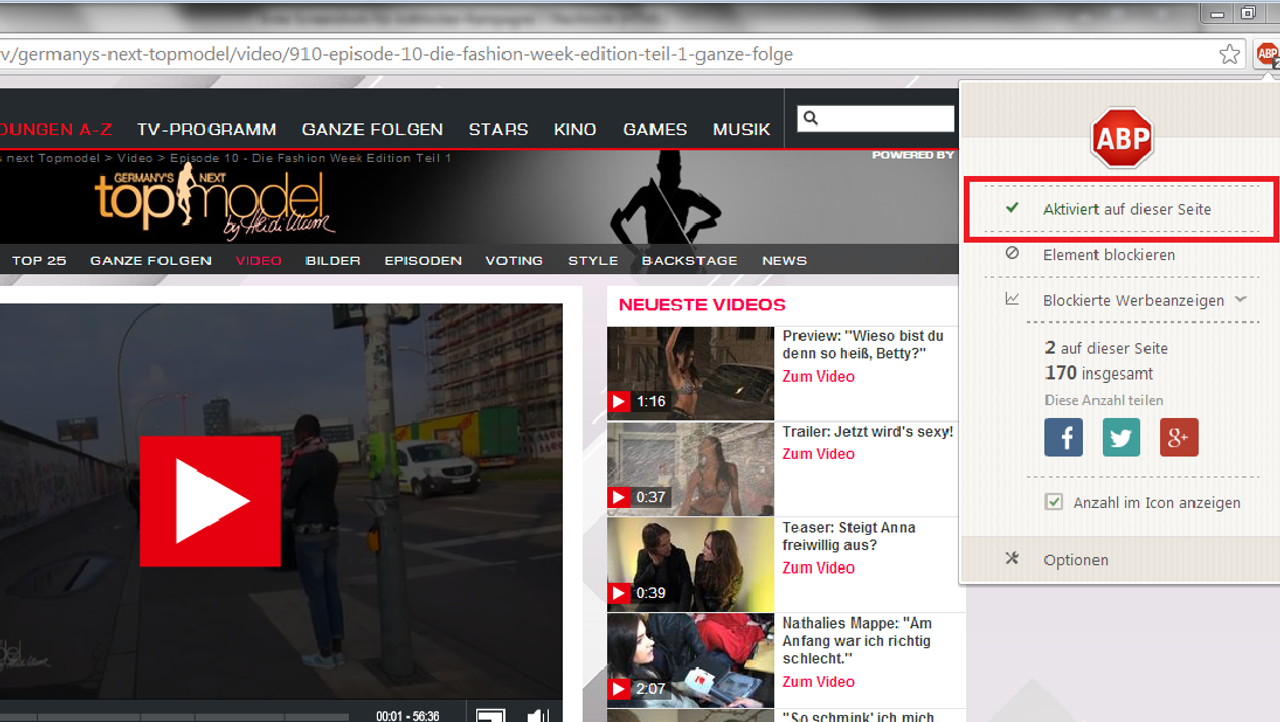
Task: Click the browser address bar URL
Action: [396, 54]
